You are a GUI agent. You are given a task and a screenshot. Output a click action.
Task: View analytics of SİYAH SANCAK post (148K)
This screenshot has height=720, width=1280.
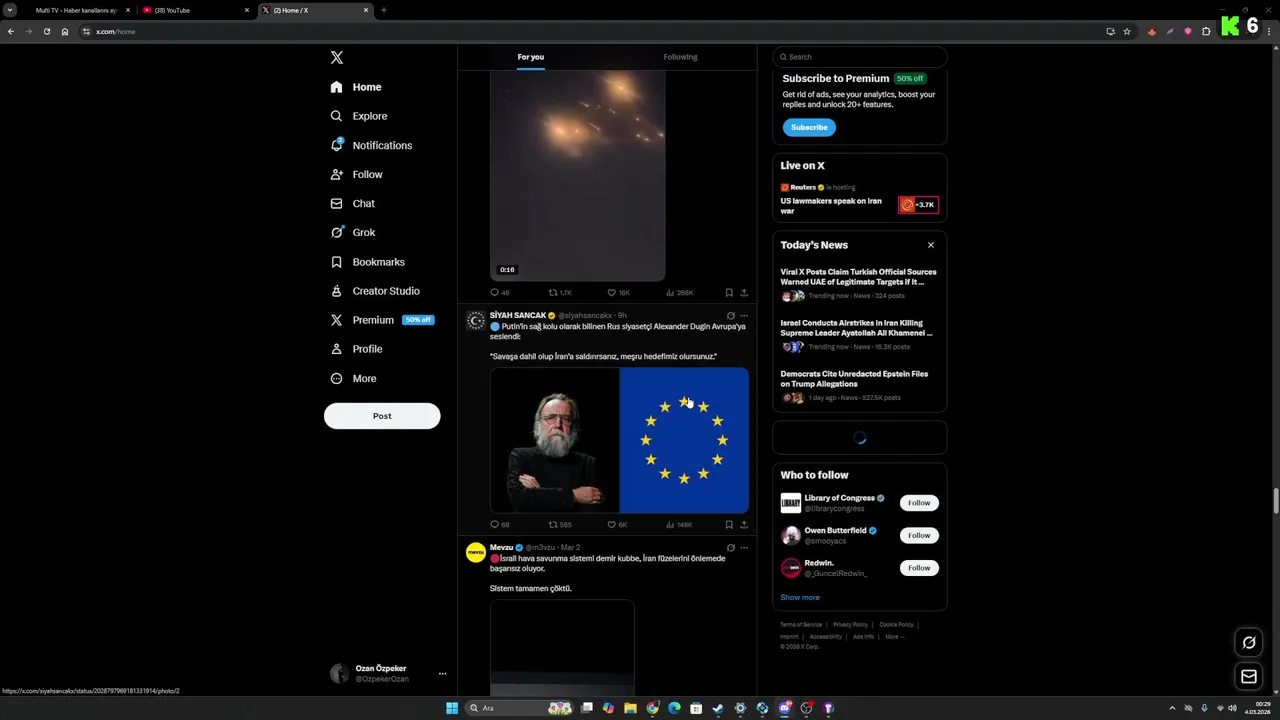click(x=679, y=524)
